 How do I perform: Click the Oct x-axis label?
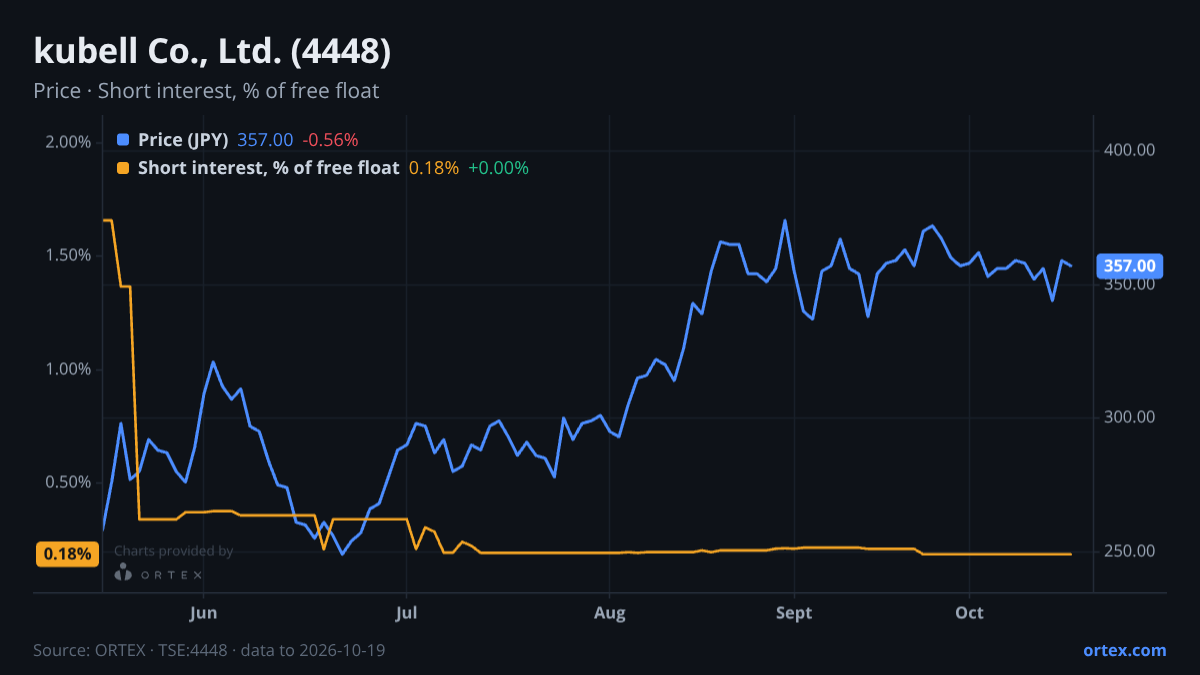click(x=970, y=612)
